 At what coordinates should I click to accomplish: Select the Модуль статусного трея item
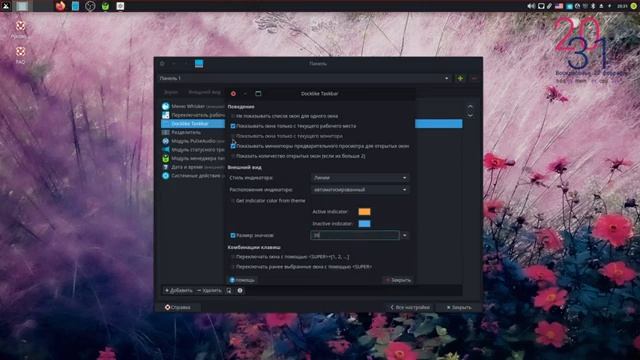[193, 150]
